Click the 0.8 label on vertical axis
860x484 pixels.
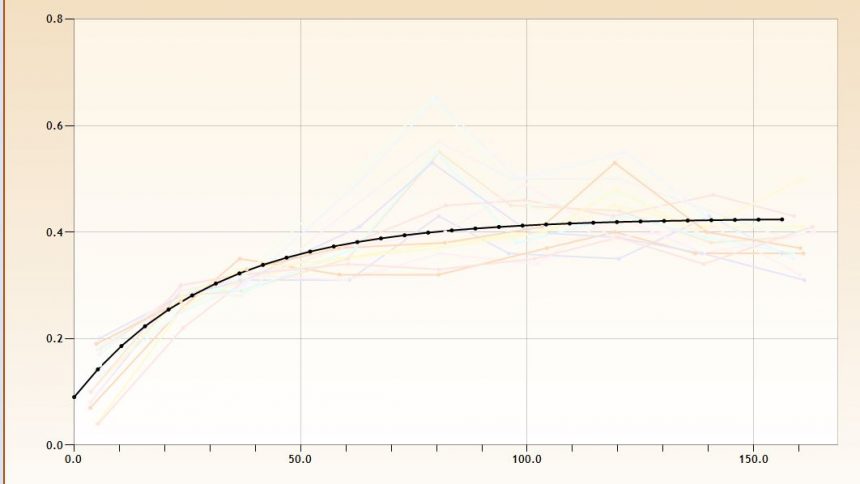(54, 19)
